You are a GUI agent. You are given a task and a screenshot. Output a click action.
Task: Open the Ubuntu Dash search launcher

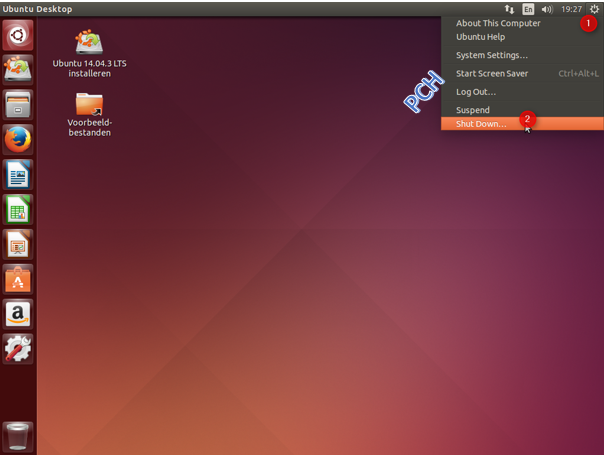pos(18,36)
